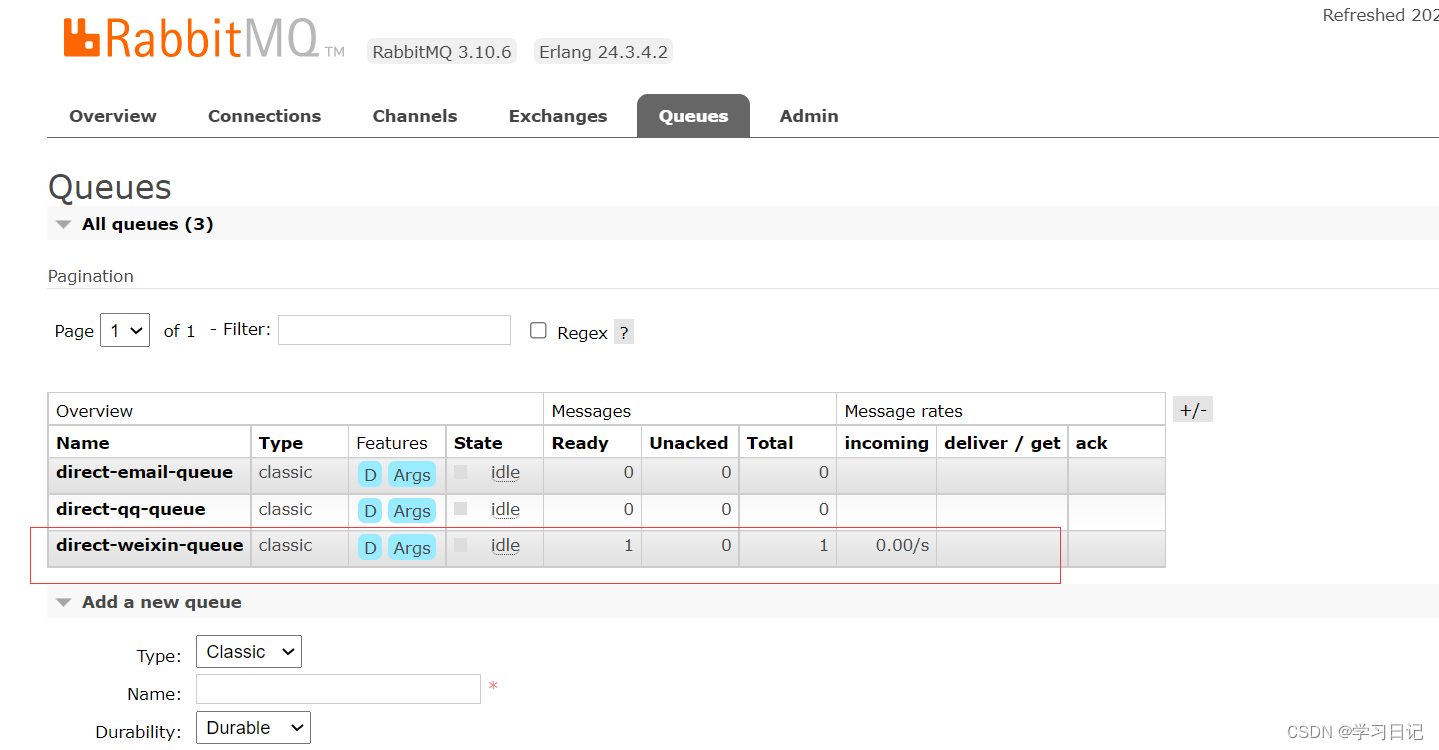Sort by incoming rate column
The height and width of the screenshot is (750, 1439).
pos(887,443)
